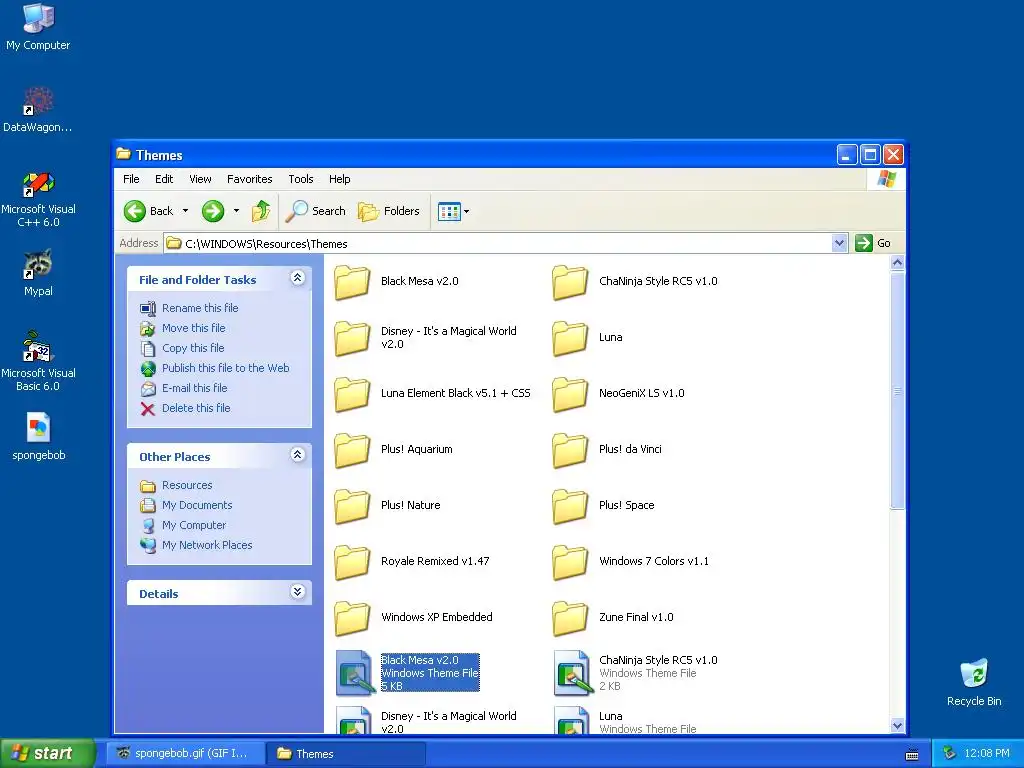
Task: Expand the address bar dropdown
Action: click(839, 243)
